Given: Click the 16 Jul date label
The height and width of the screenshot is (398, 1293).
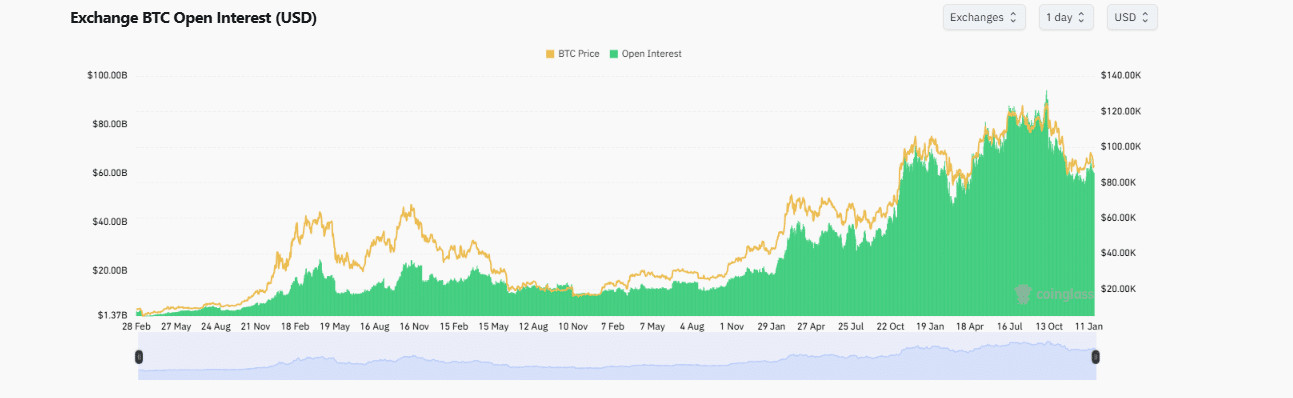Looking at the screenshot, I should (x=1009, y=326).
